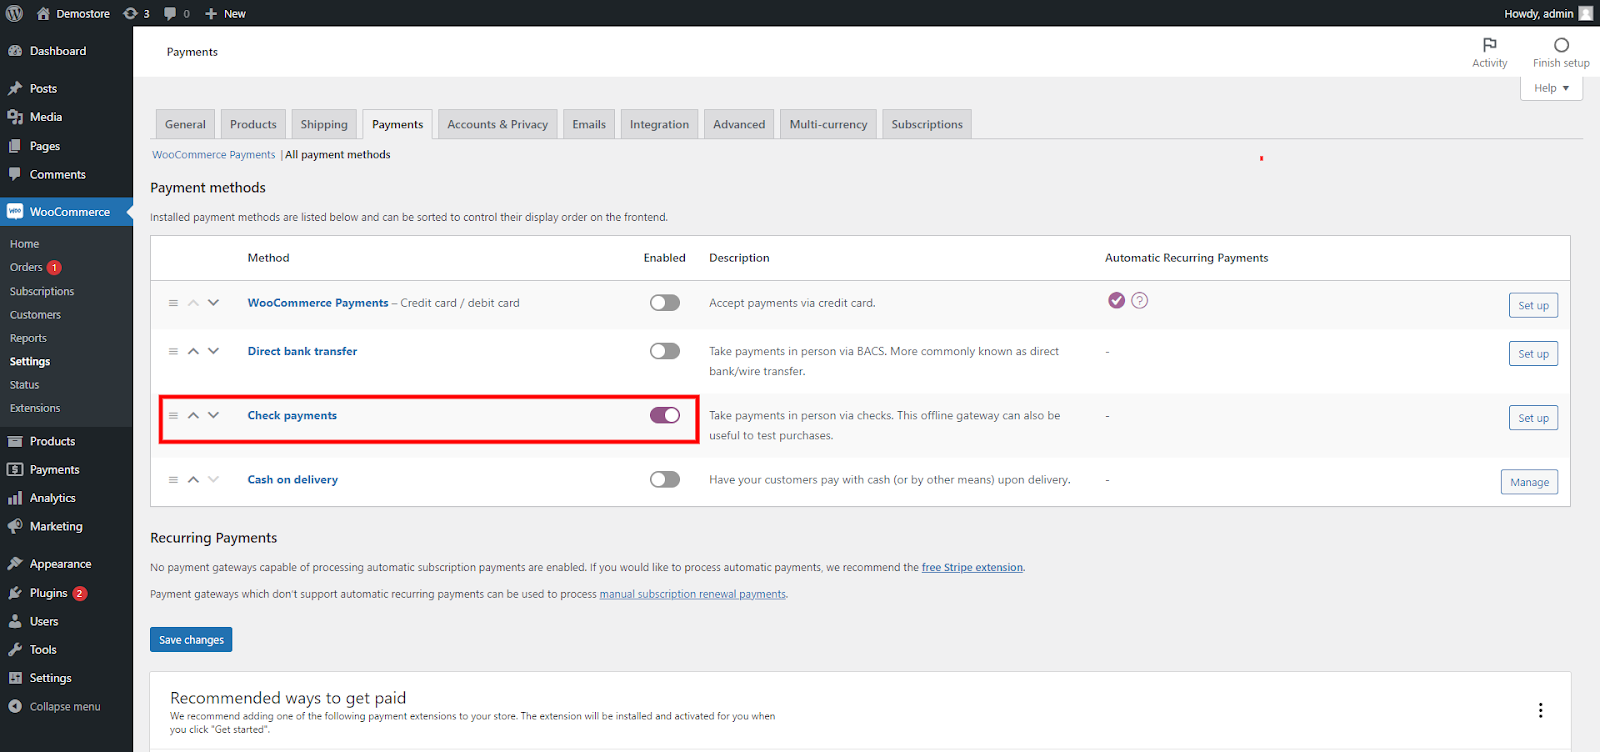The width and height of the screenshot is (1600, 752).
Task: Switch to the Accounts & Privacy tab
Action: coord(497,124)
